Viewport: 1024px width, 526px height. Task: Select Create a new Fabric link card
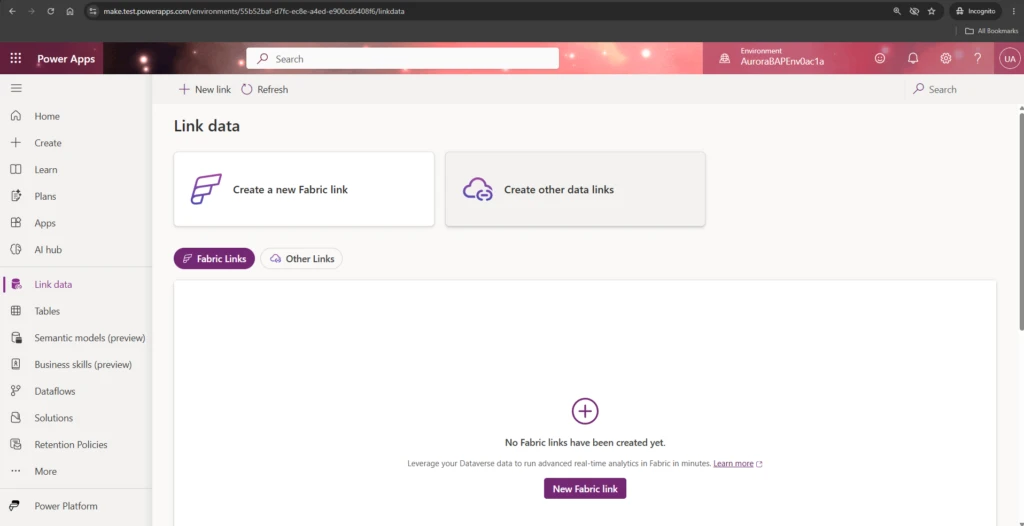click(304, 189)
